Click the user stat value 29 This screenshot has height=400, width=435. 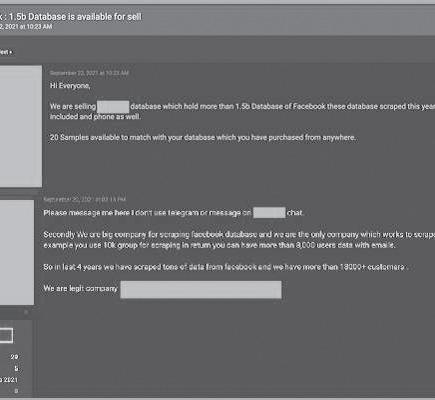coord(14,357)
